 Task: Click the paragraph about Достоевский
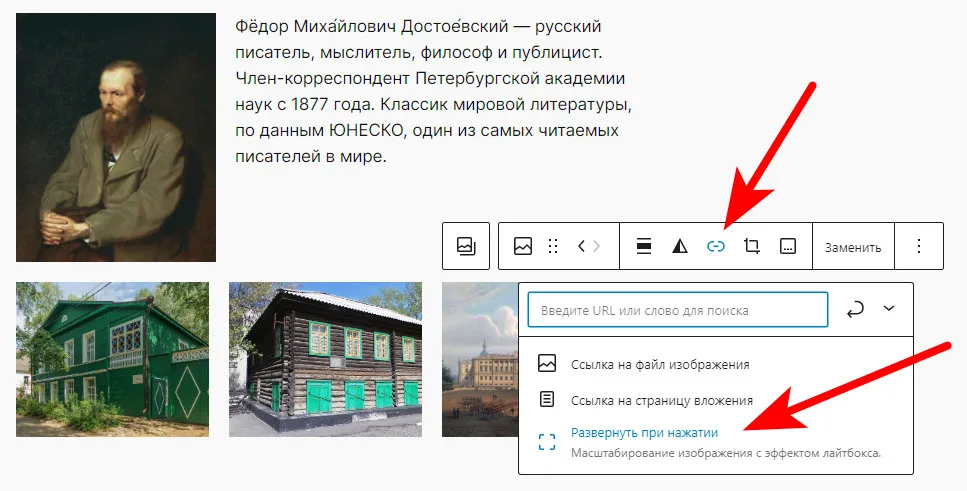(x=433, y=91)
